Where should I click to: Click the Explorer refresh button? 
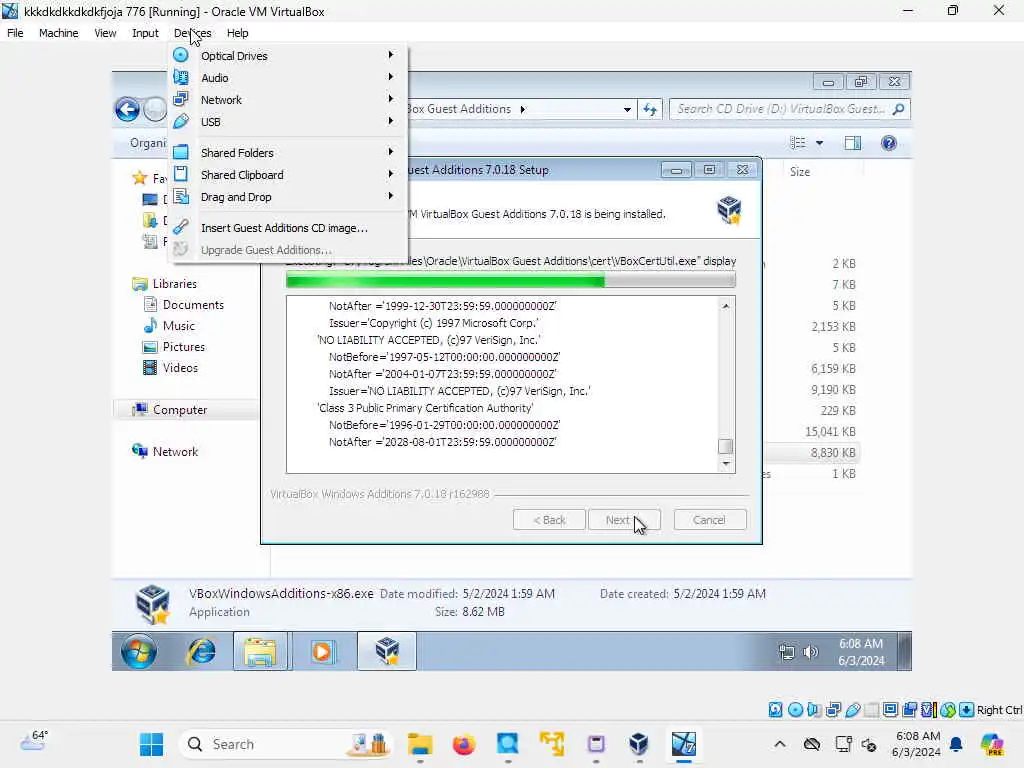650,109
